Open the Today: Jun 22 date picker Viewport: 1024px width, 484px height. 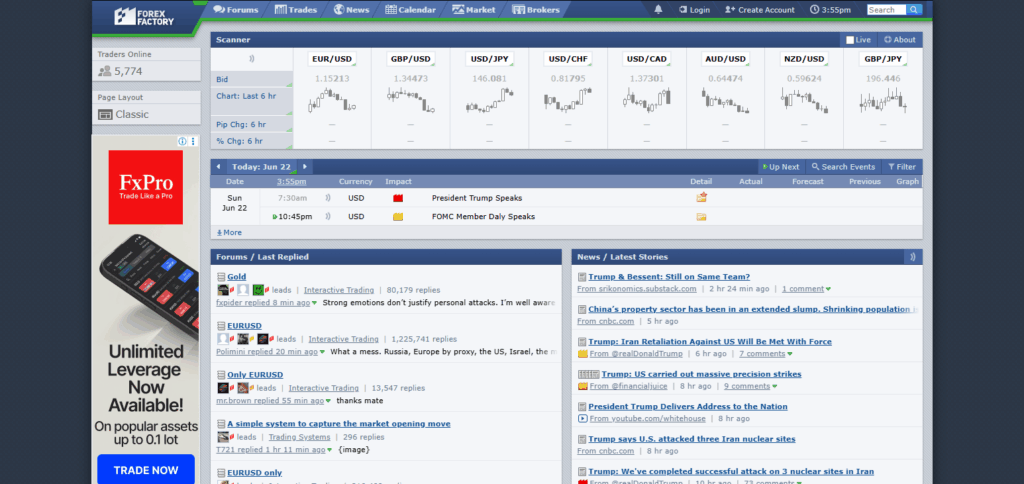[261, 167]
